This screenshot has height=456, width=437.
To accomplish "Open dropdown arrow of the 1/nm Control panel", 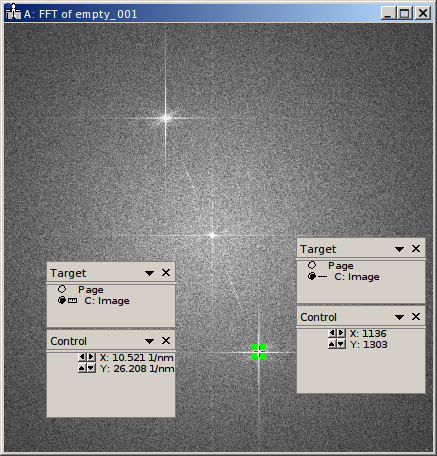I will tap(149, 341).
